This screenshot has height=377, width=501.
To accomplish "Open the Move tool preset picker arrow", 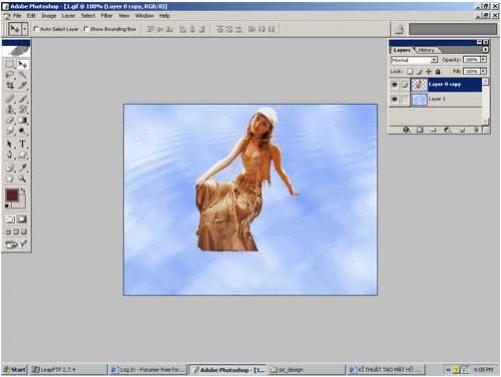I will click(25, 29).
